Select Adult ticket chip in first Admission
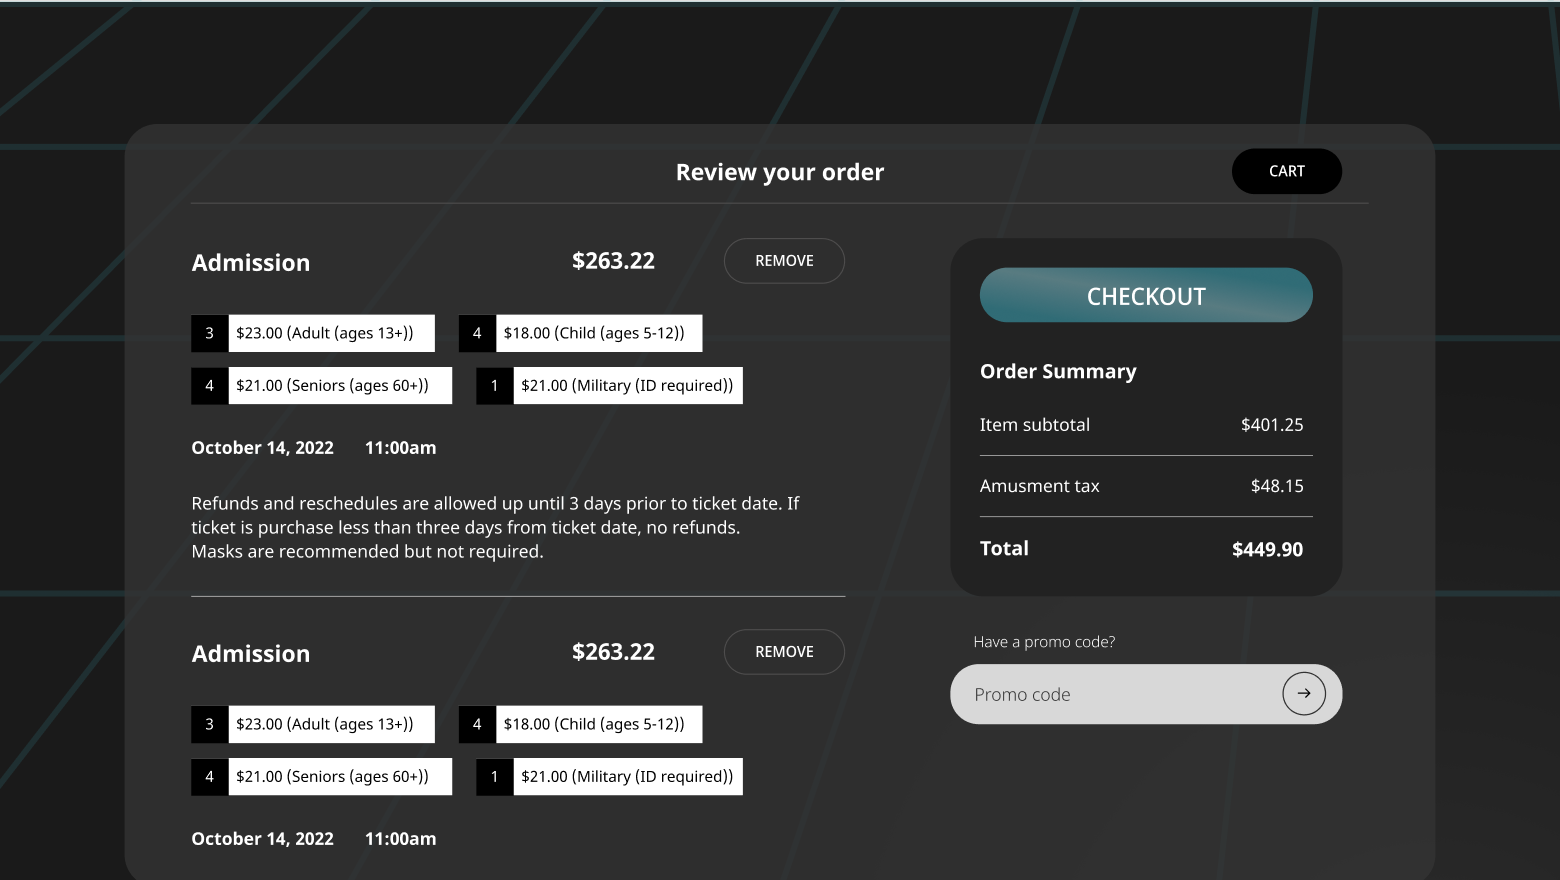This screenshot has width=1560, height=880. pos(331,333)
